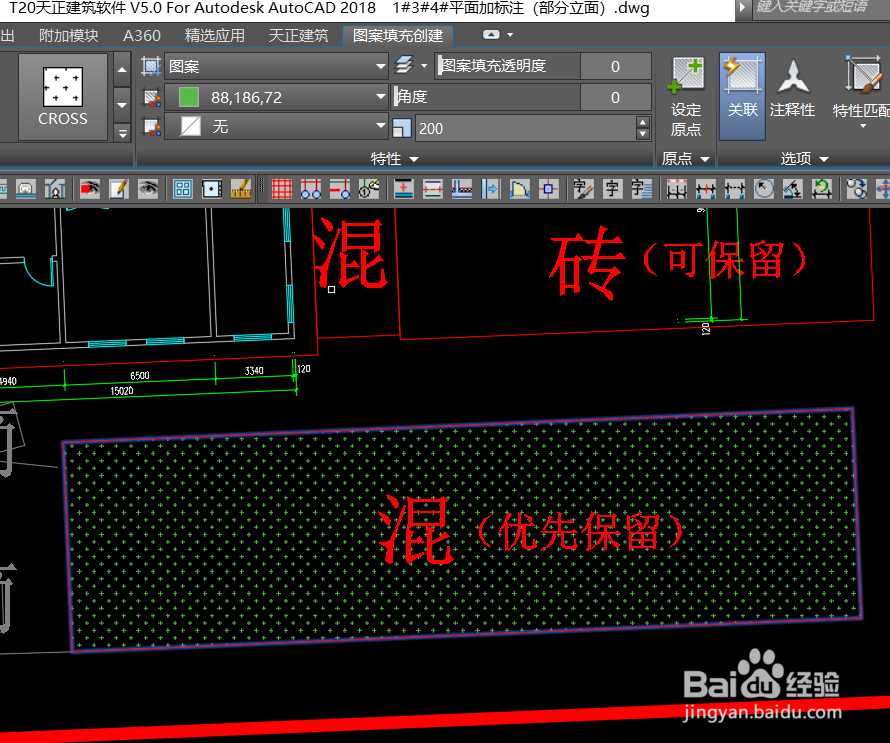Open the 天正建筑 ribbon tab
The image size is (890, 743).
point(298,36)
